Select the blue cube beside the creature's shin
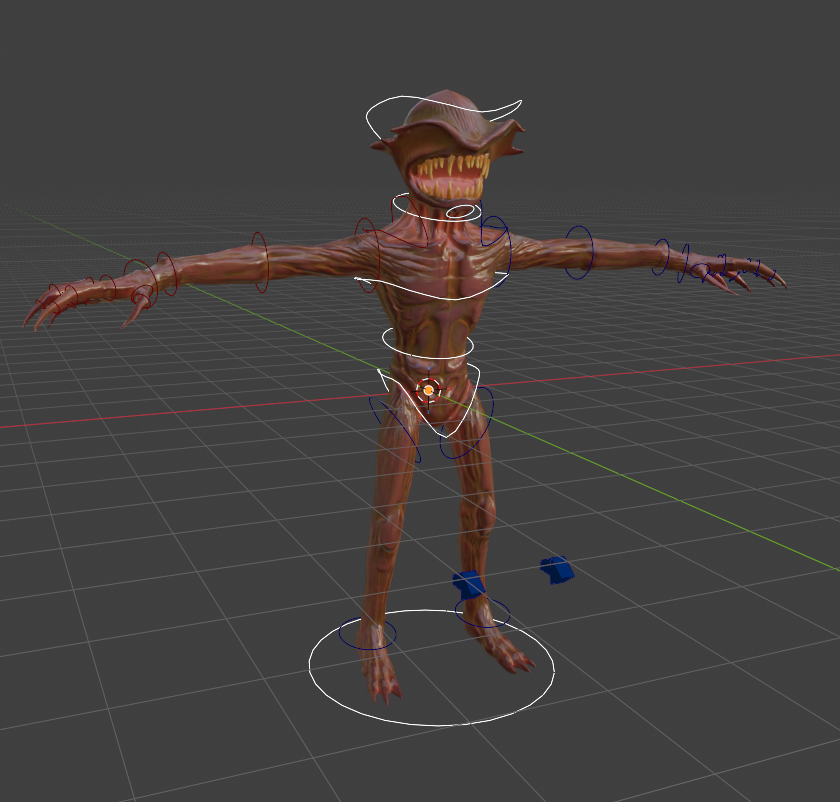This screenshot has width=840, height=802. (x=469, y=584)
